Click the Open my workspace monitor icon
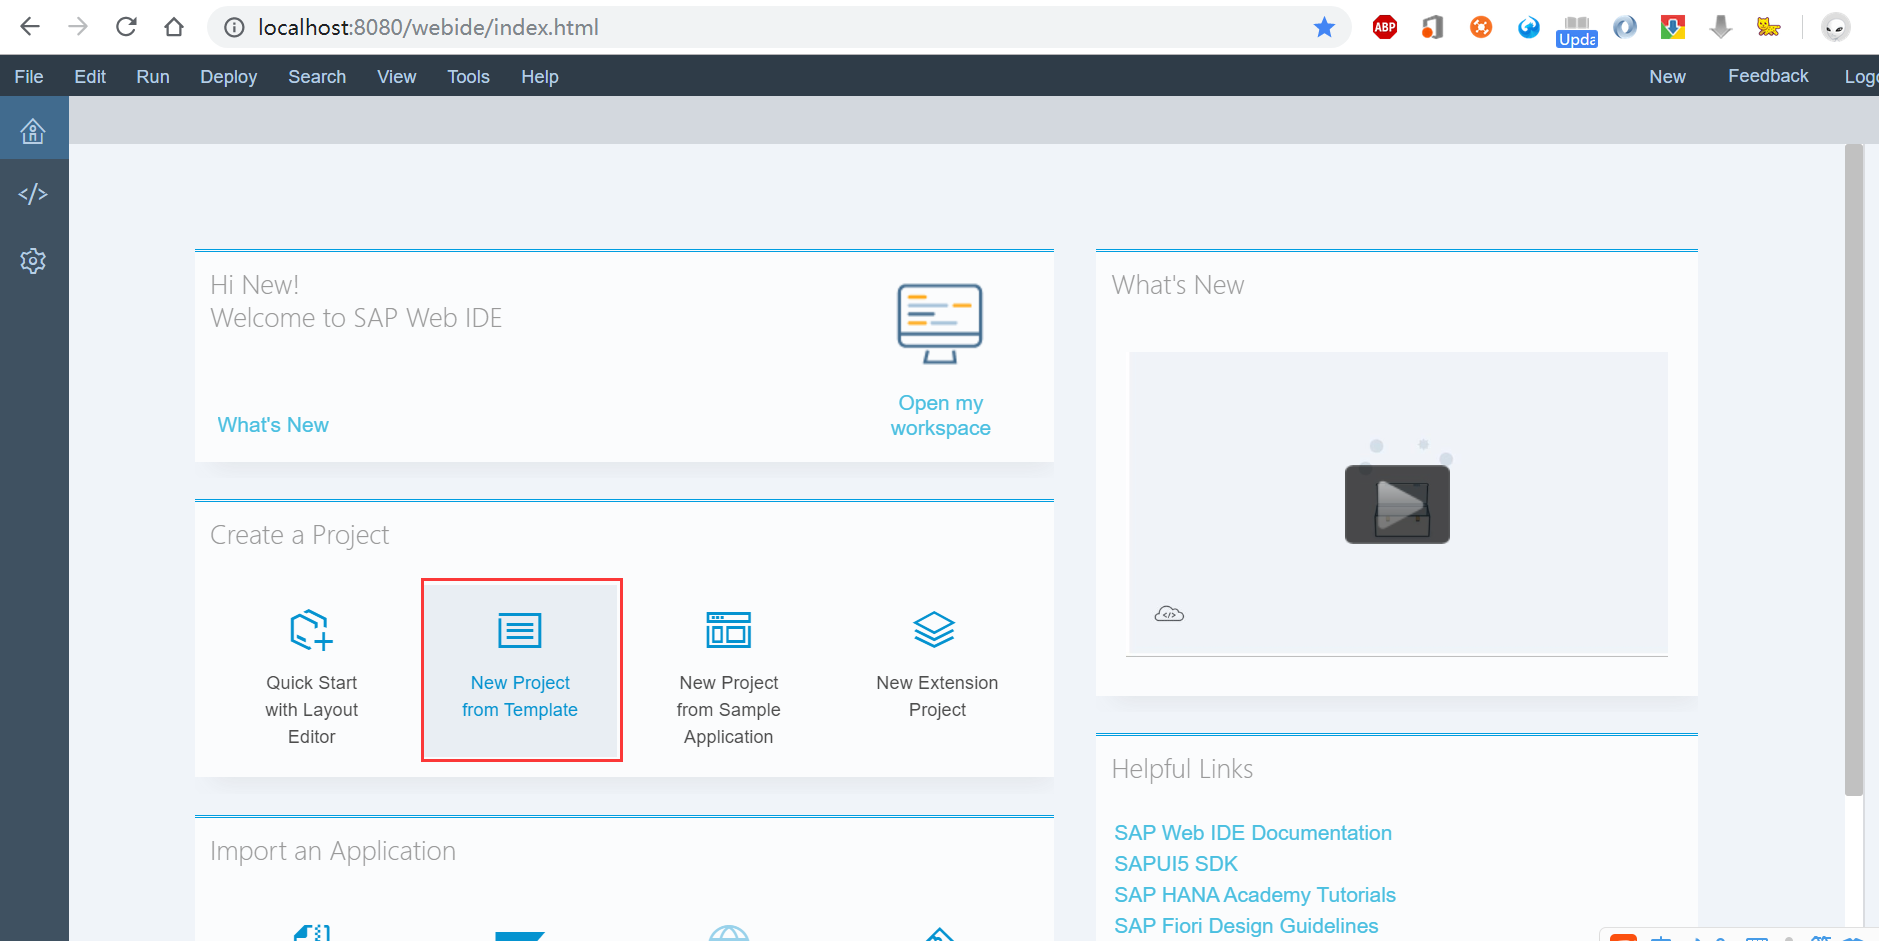This screenshot has height=941, width=1879. tap(940, 324)
